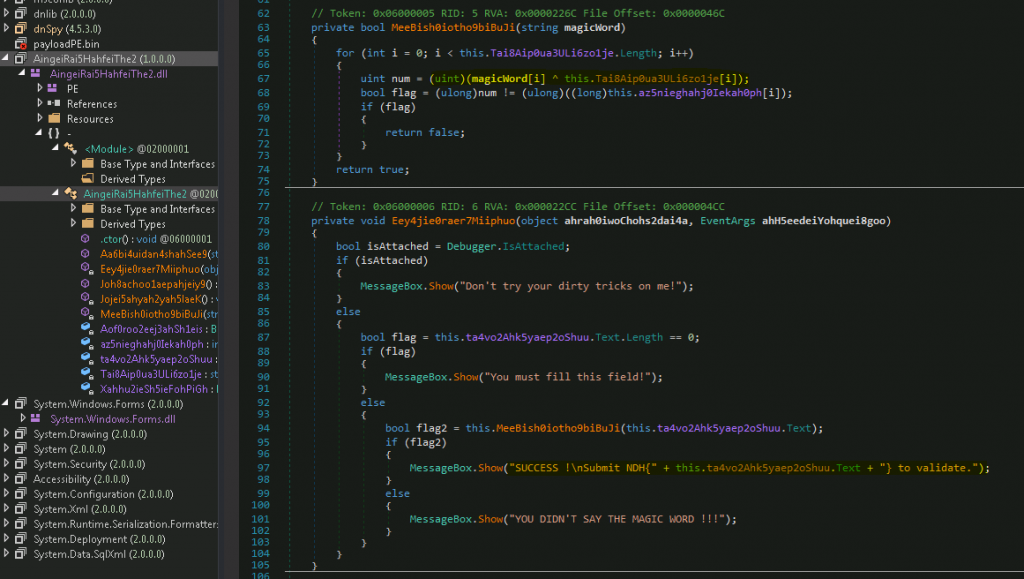Image resolution: width=1024 pixels, height=579 pixels.
Task: Select the .ctor() constructor method icon
Action: [85, 239]
